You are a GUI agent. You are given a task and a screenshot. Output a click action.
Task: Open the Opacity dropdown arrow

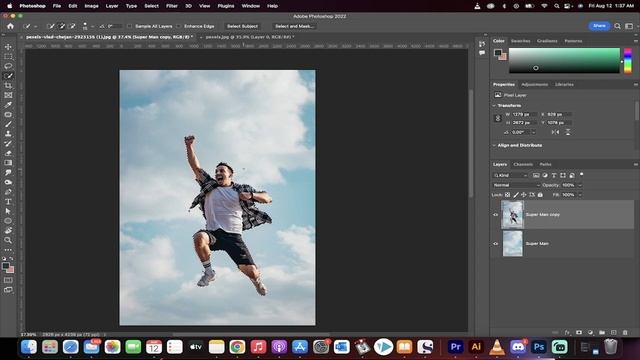580,185
